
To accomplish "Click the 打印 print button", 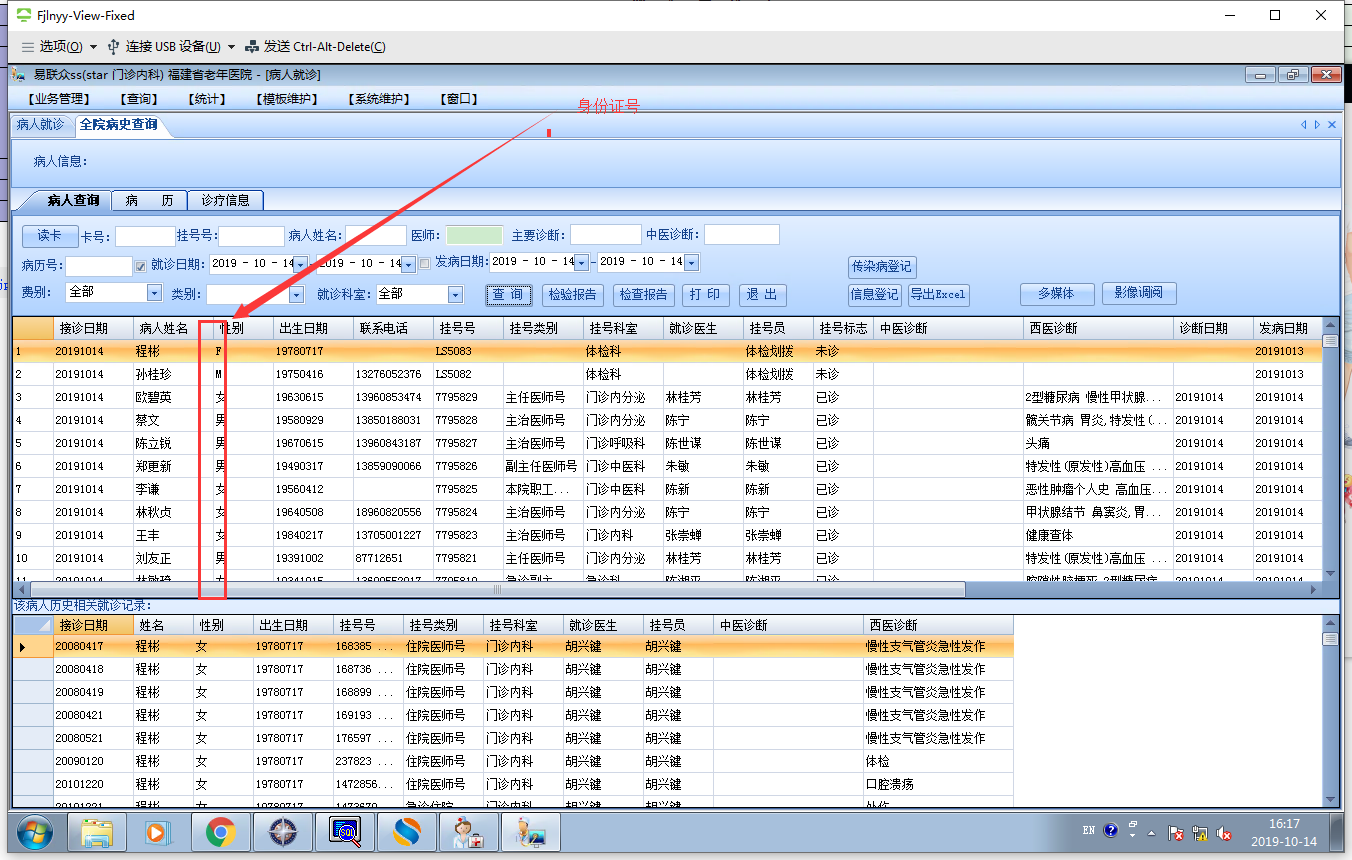I will coord(706,295).
